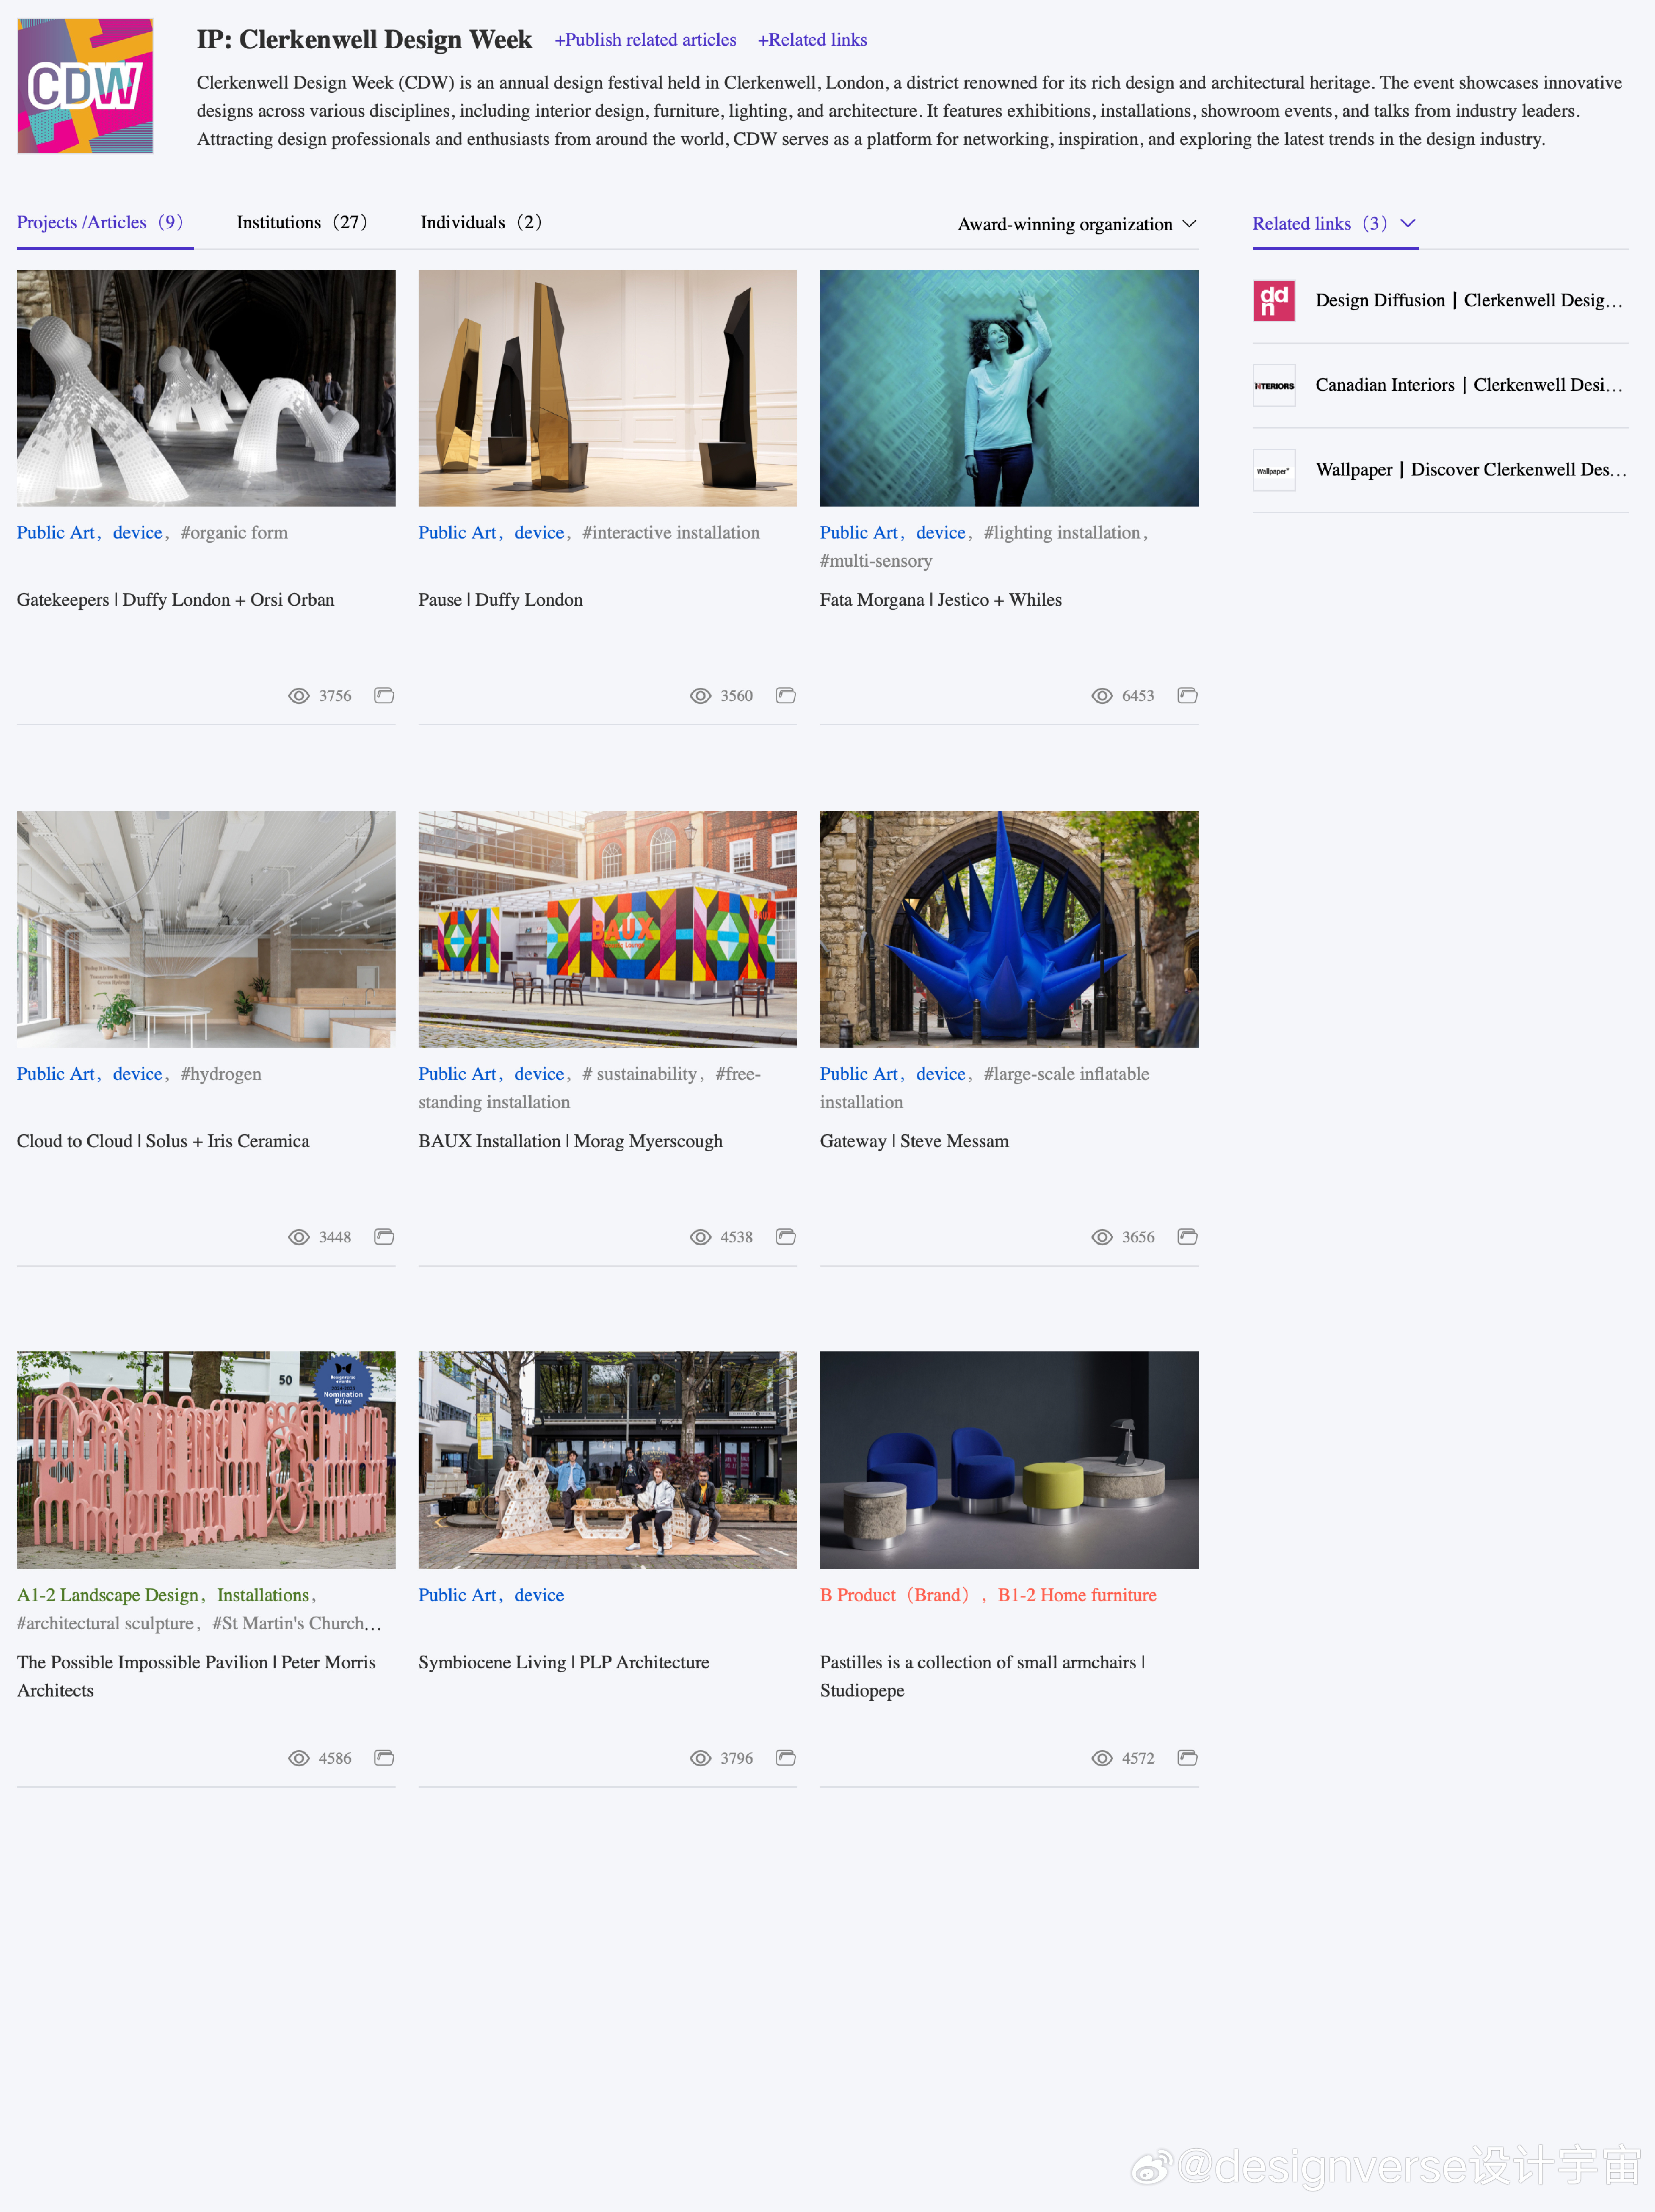The width and height of the screenshot is (1655, 2212).
Task: Click Fata Morgana teal wall thumbnail
Action: (1009, 388)
